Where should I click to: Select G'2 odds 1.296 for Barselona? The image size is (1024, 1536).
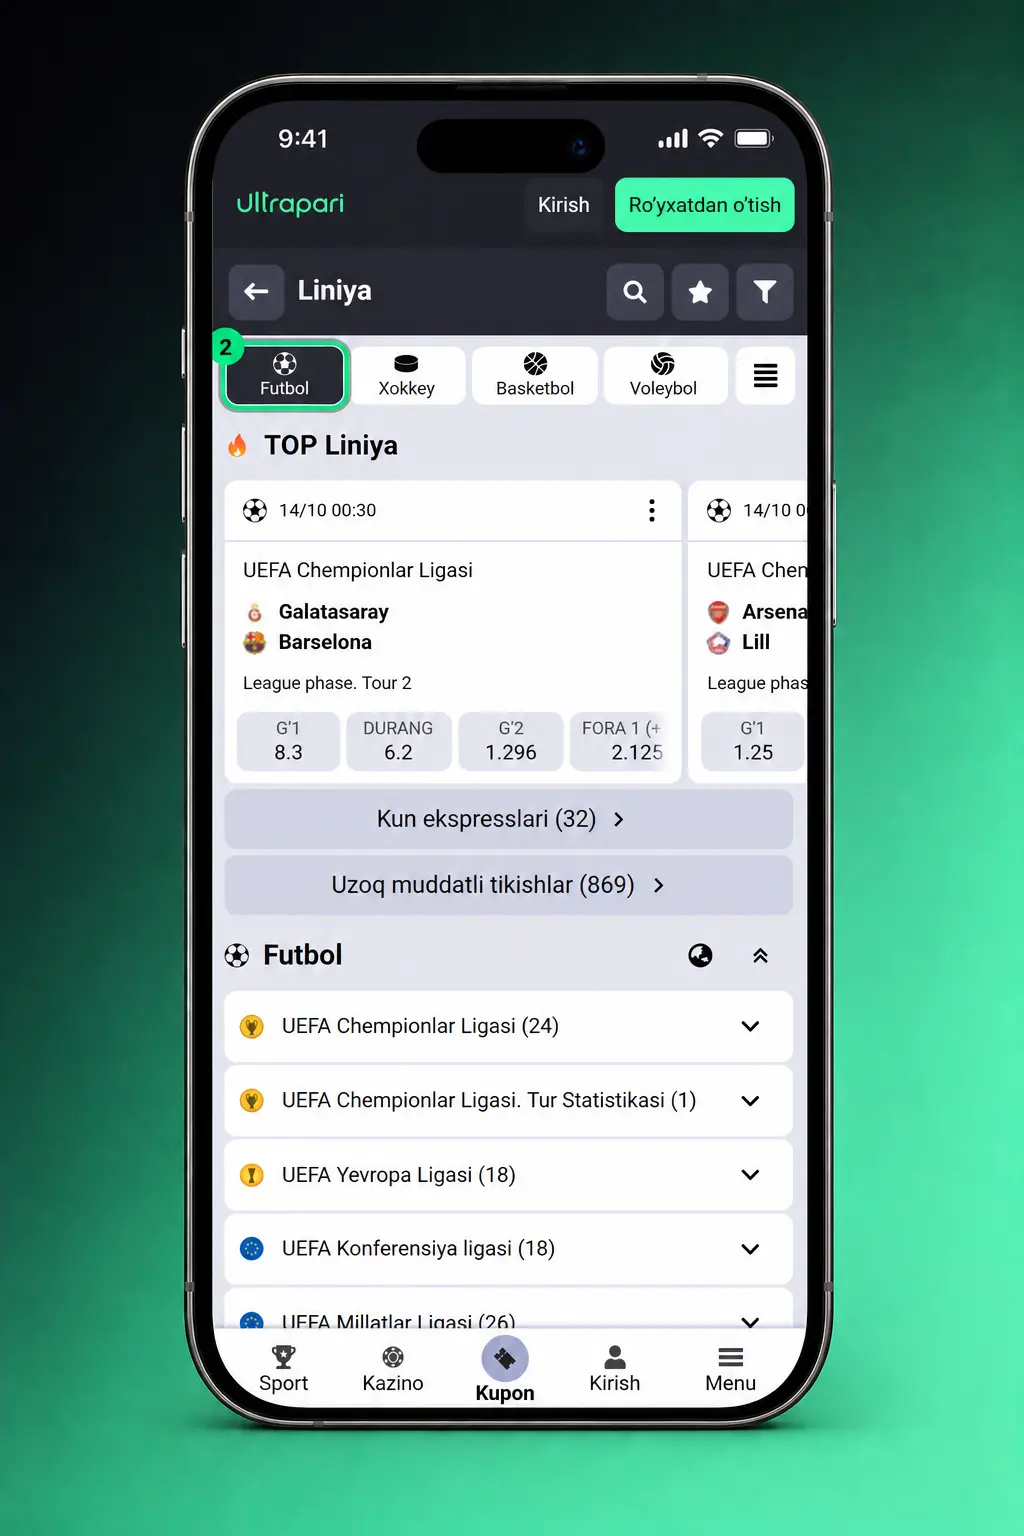point(511,741)
